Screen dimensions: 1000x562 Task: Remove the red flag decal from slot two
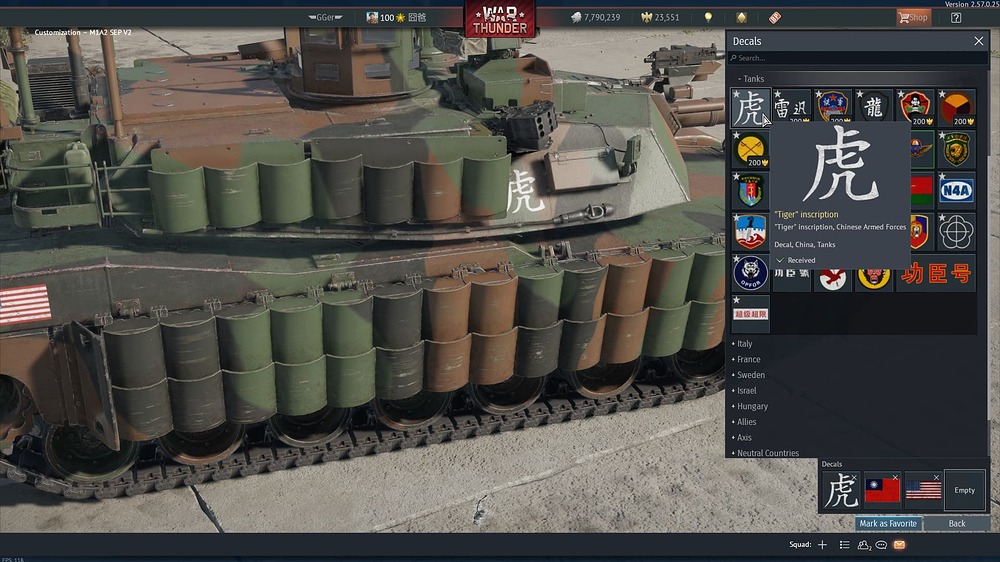(895, 477)
